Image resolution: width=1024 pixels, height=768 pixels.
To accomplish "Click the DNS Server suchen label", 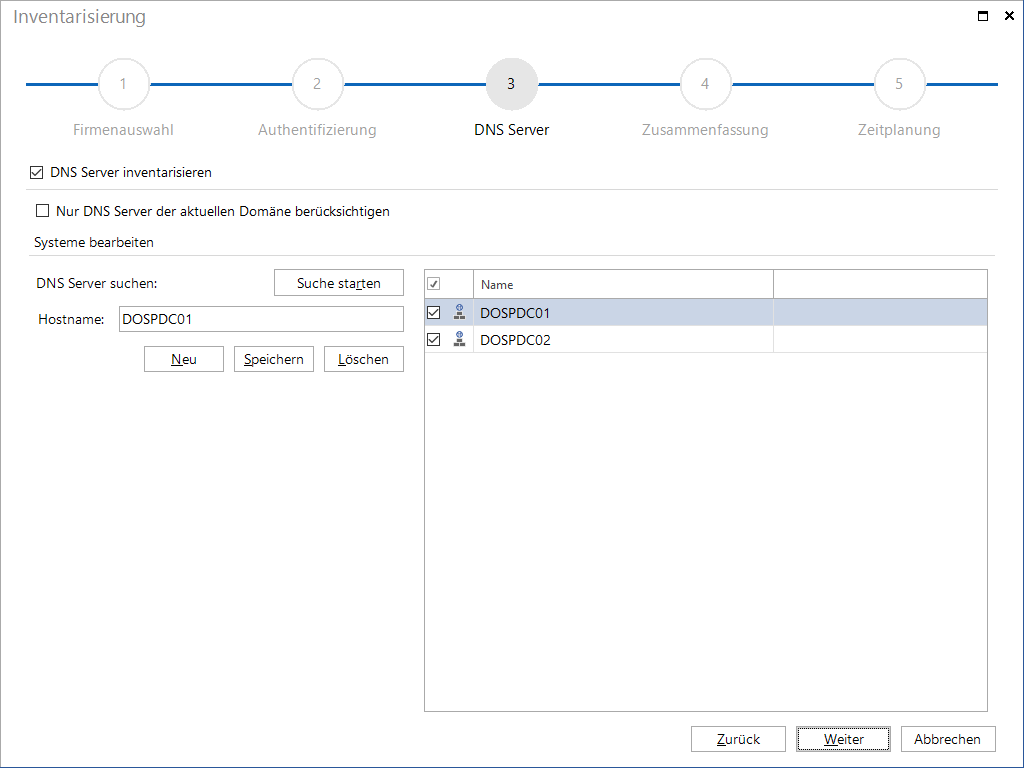I will [x=97, y=283].
